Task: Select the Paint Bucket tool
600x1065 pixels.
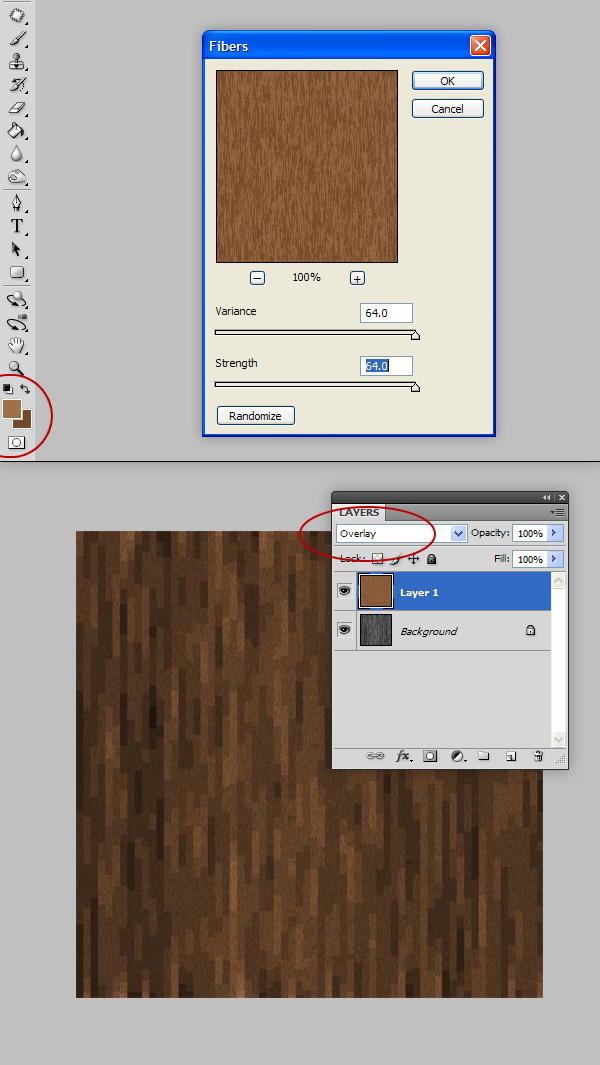Action: 17,130
